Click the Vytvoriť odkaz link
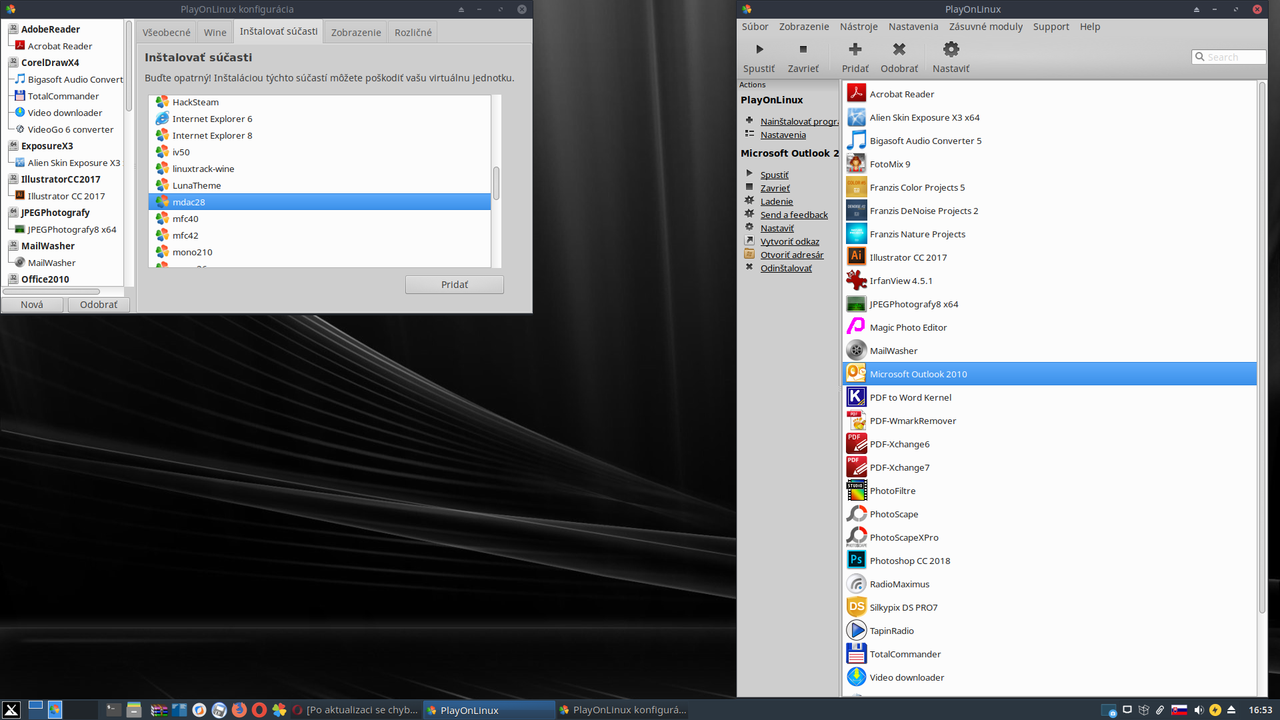The height and width of the screenshot is (720, 1280). pyautogui.click(x=790, y=241)
